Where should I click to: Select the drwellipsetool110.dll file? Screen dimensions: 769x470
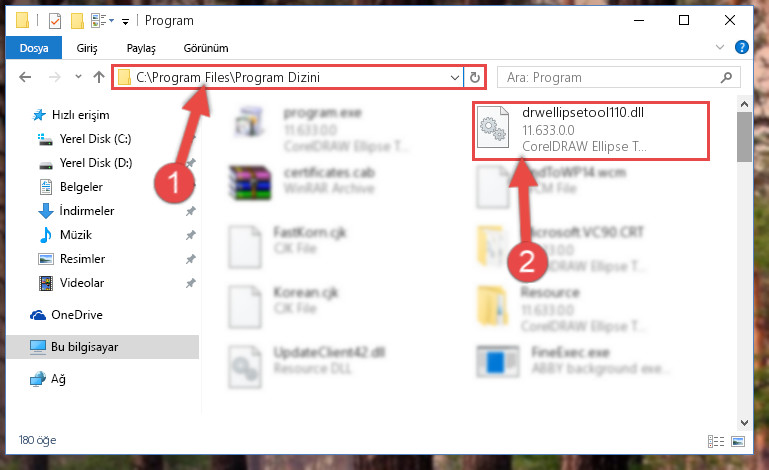click(590, 131)
